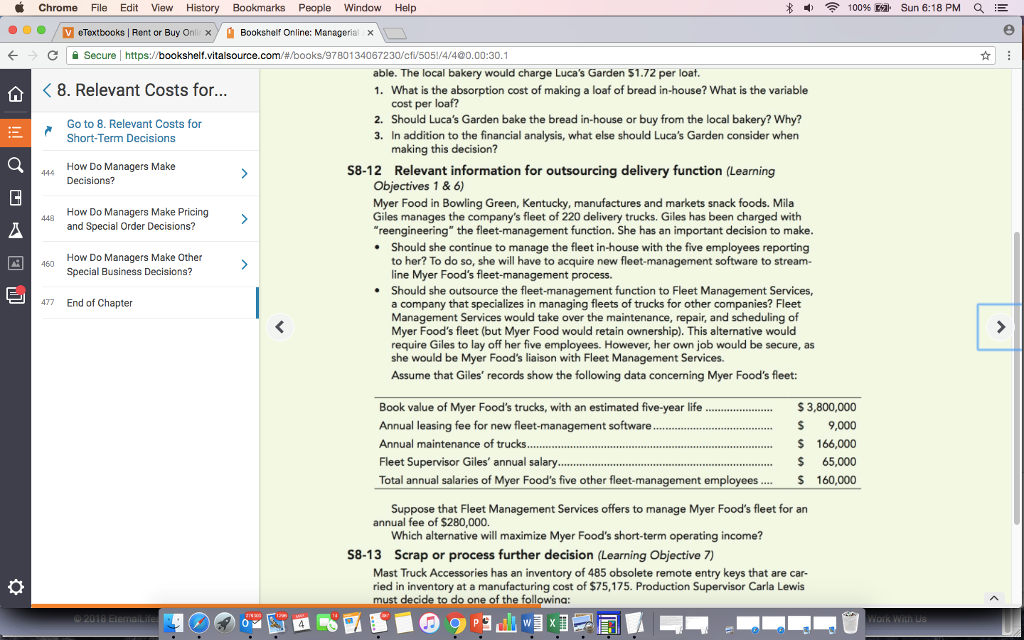Open Google Chrome in the dock
1024x640 pixels.
tap(455, 623)
